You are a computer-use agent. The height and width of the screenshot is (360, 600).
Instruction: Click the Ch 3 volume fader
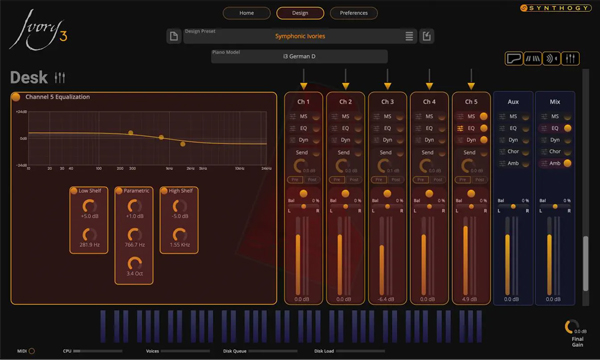382,256
